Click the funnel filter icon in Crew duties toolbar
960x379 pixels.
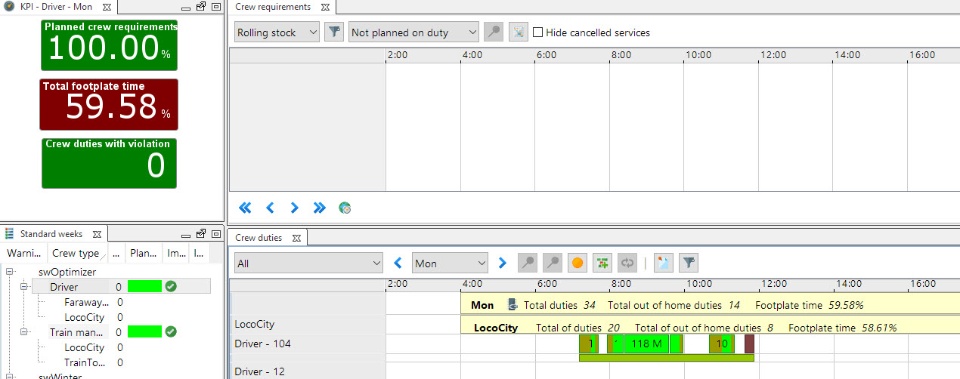coord(689,263)
